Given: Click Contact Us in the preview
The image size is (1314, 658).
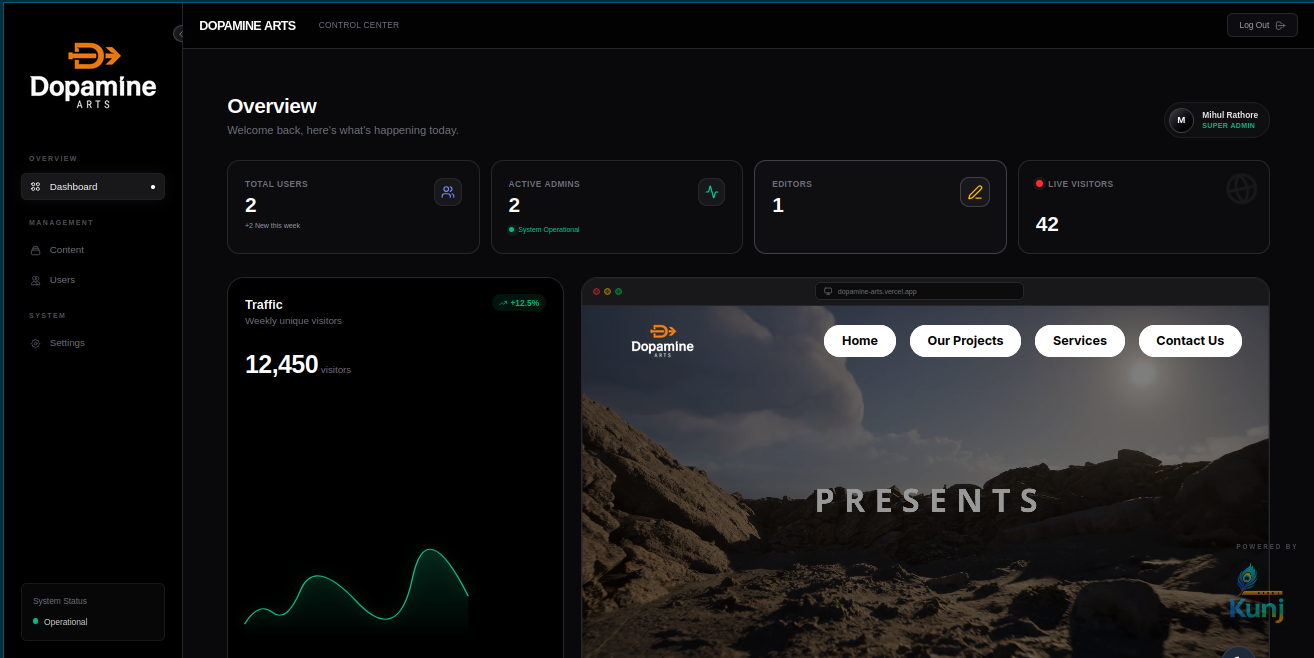Looking at the screenshot, I should [x=1189, y=341].
